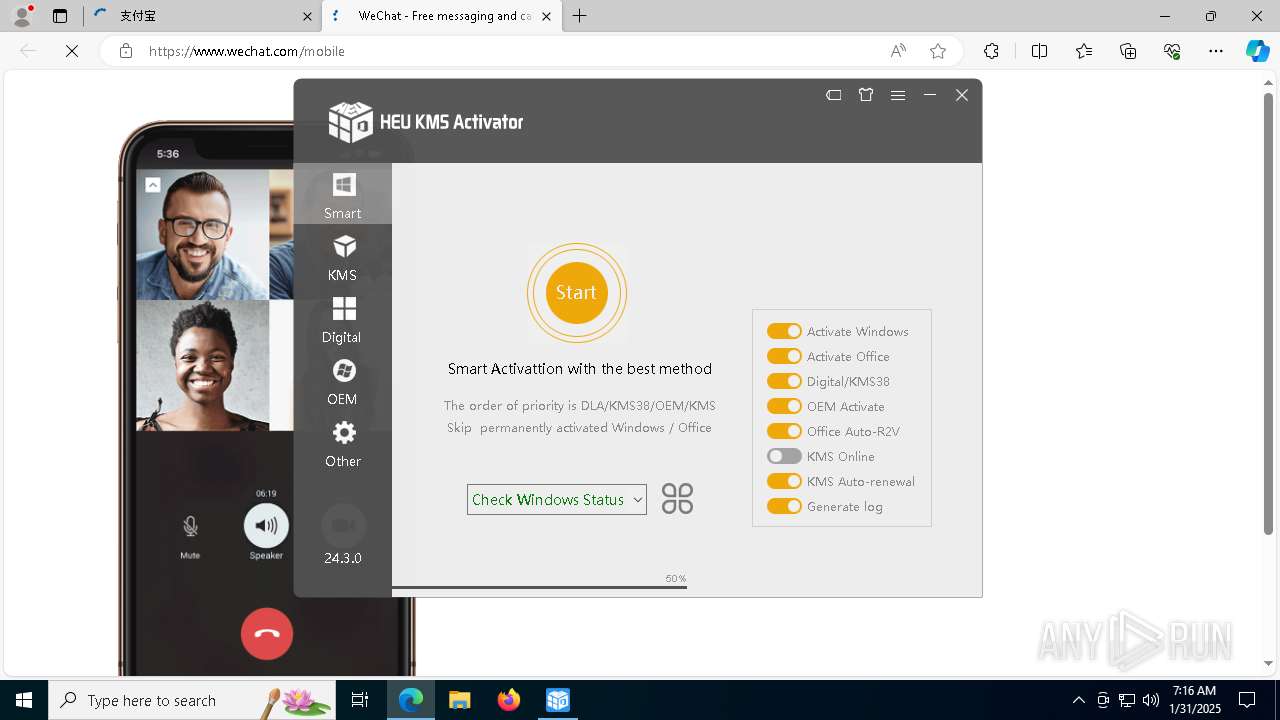Click the Read aloud icon in the address bar
Viewport: 1280px width, 720px height.
898,51
